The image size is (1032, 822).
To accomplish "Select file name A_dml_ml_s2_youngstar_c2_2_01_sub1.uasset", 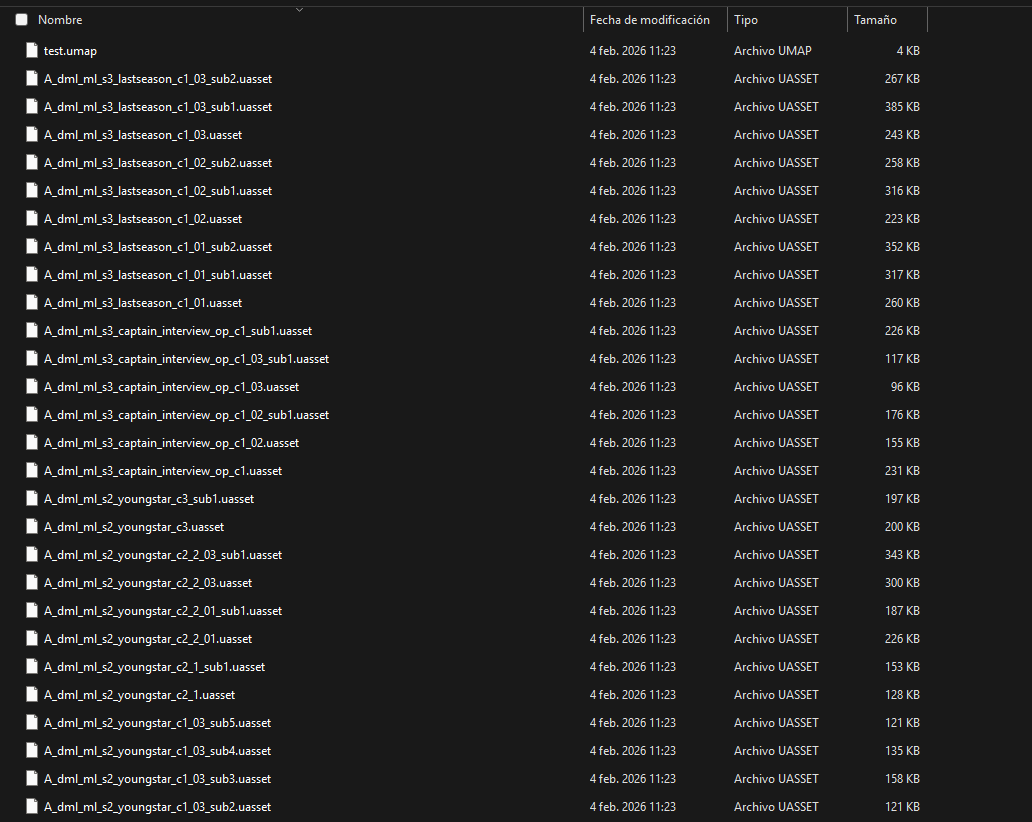I will coord(163,611).
